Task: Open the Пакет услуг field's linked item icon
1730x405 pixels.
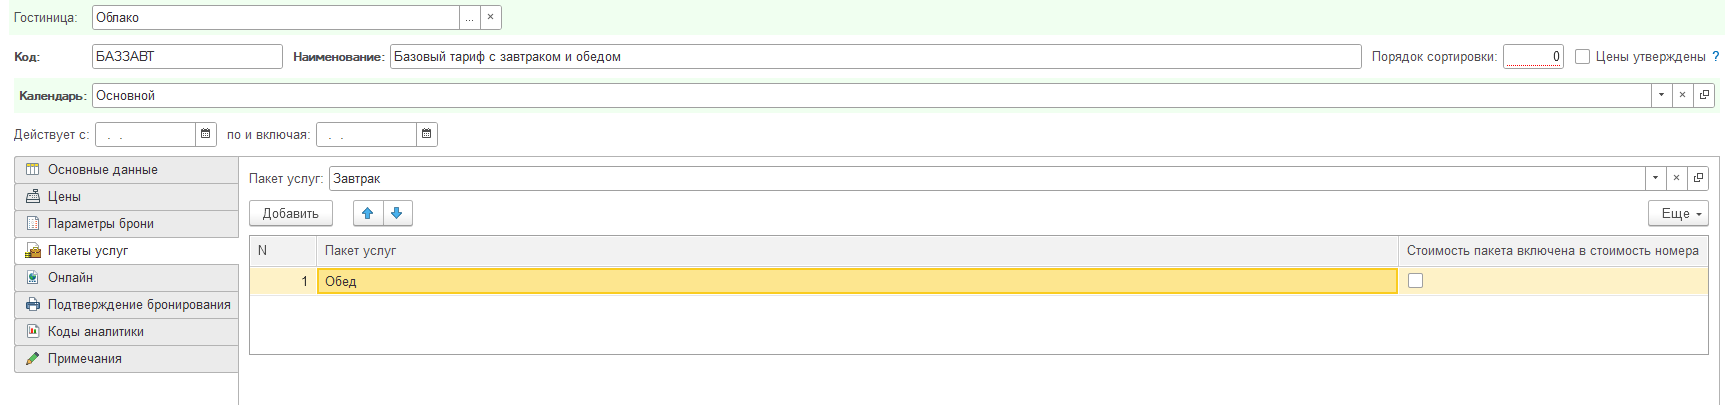Action: coord(1697,178)
